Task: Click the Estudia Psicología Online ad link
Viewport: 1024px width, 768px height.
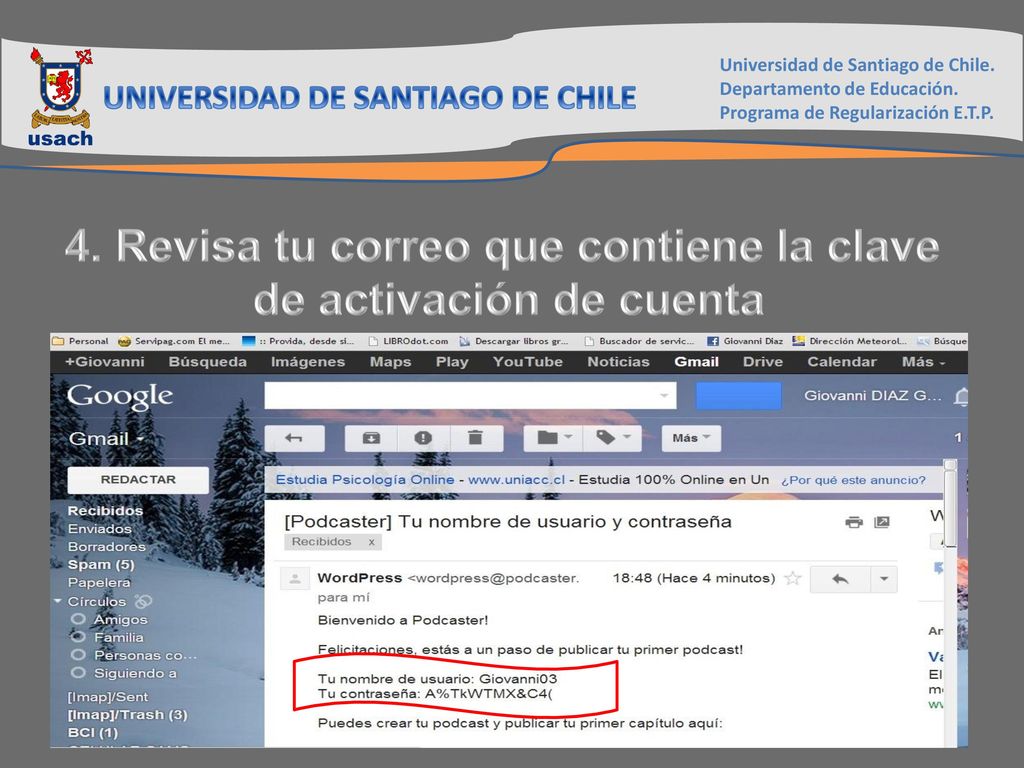Action: pyautogui.click(x=365, y=480)
